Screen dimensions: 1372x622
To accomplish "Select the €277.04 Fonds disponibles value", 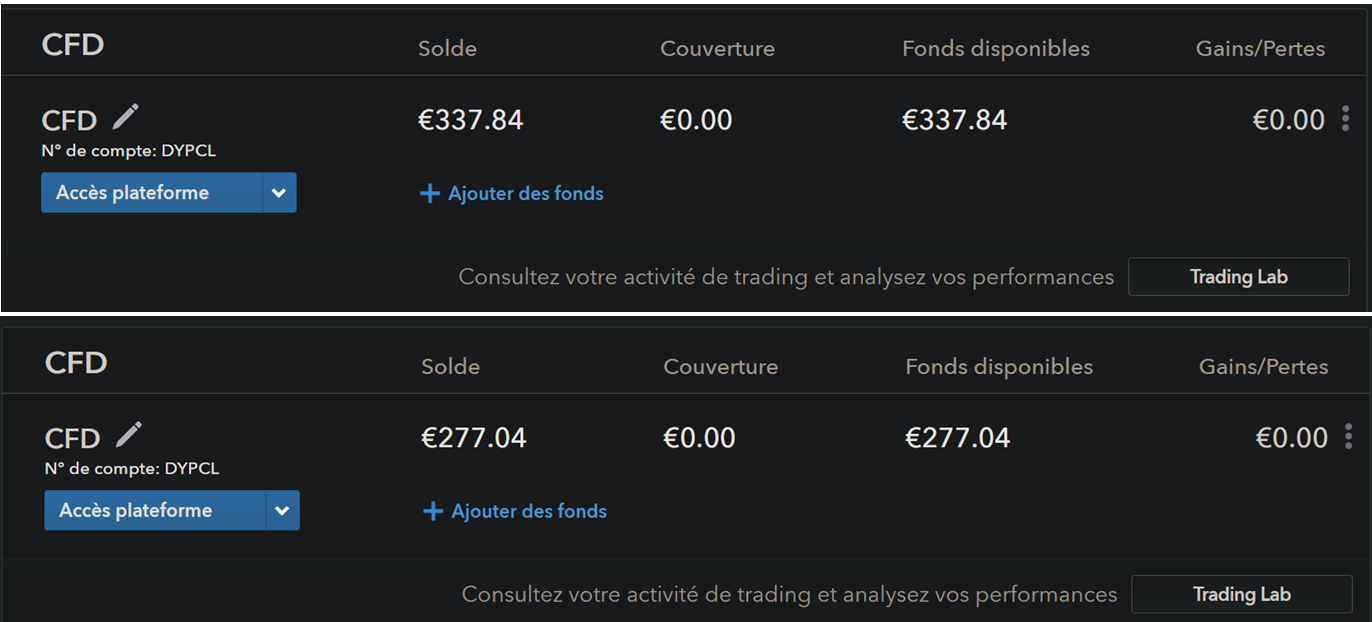I will pyautogui.click(x=957, y=438).
